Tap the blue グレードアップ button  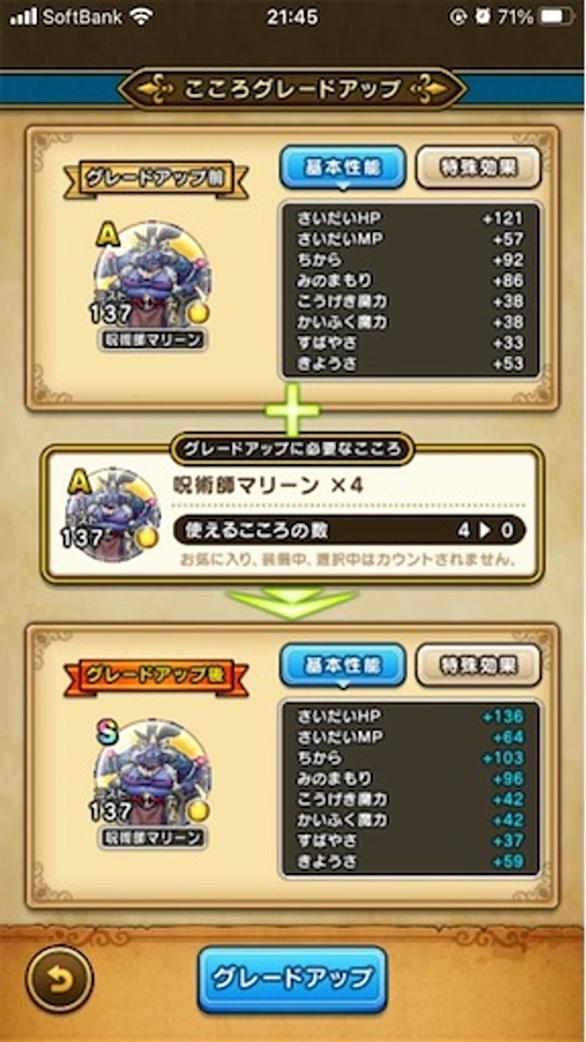coord(292,980)
